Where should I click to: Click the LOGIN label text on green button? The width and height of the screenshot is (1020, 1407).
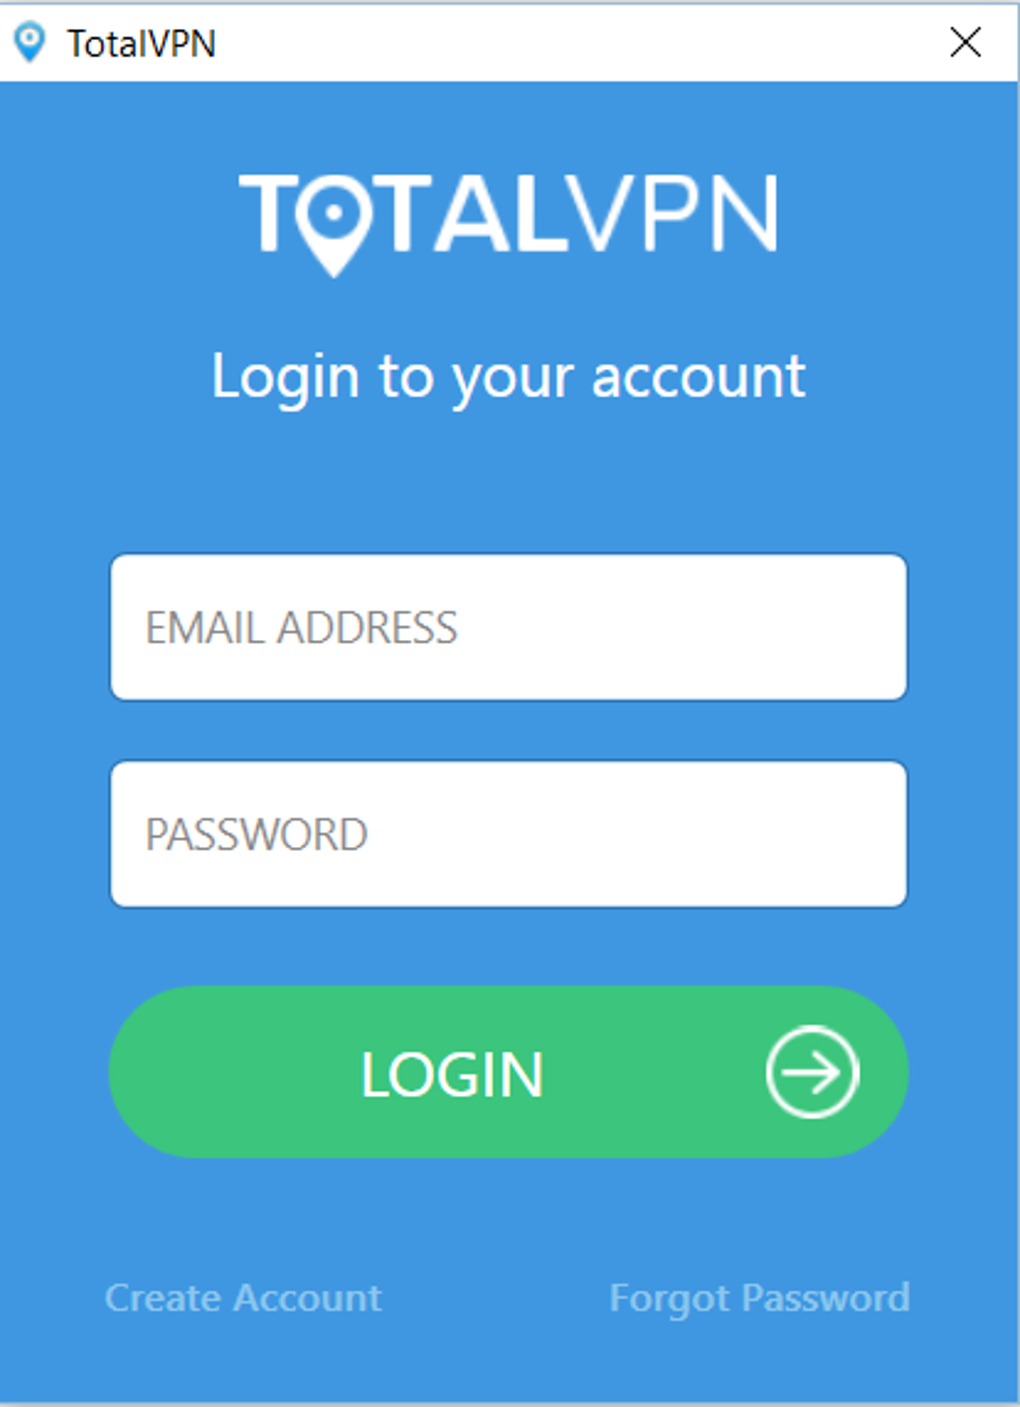tap(452, 1075)
